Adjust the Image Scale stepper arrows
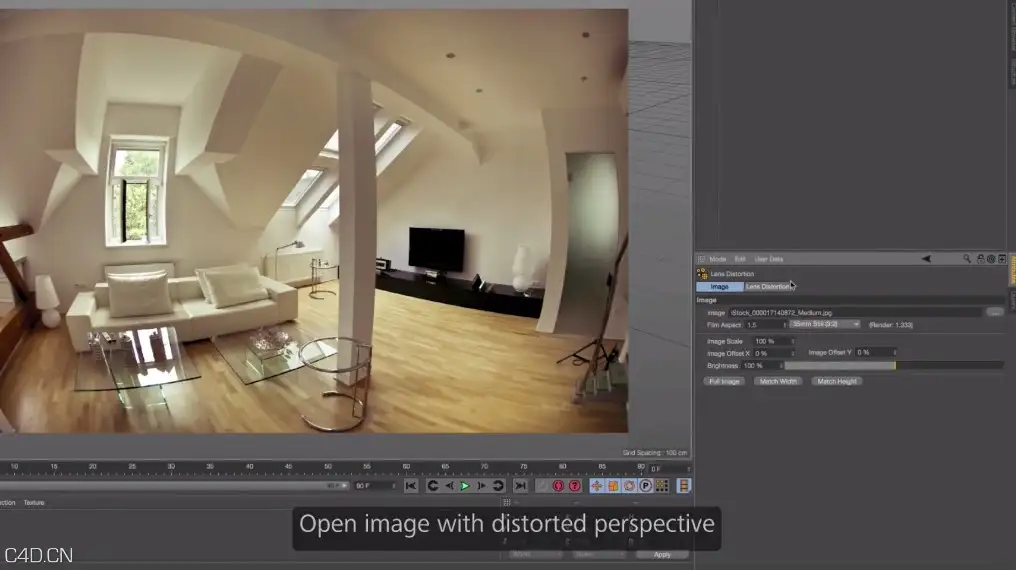The width and height of the screenshot is (1016, 570). tap(793, 341)
